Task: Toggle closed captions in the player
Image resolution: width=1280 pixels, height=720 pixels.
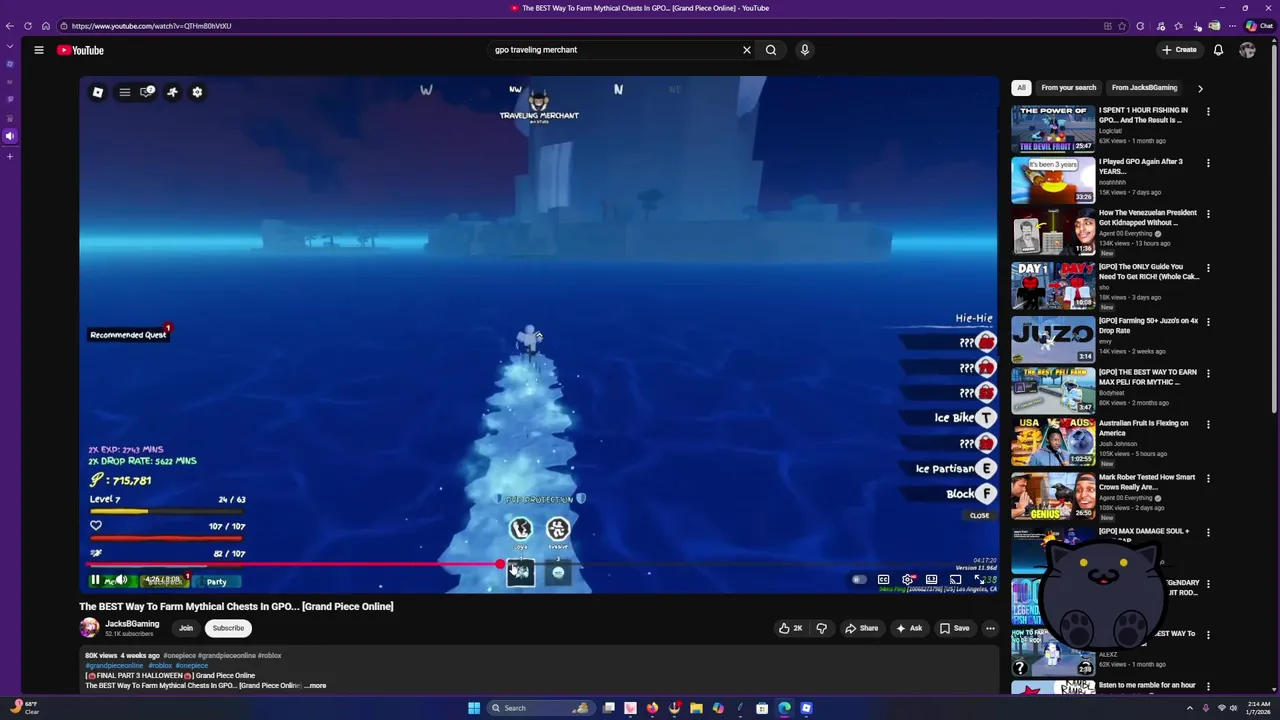Action: click(x=883, y=580)
